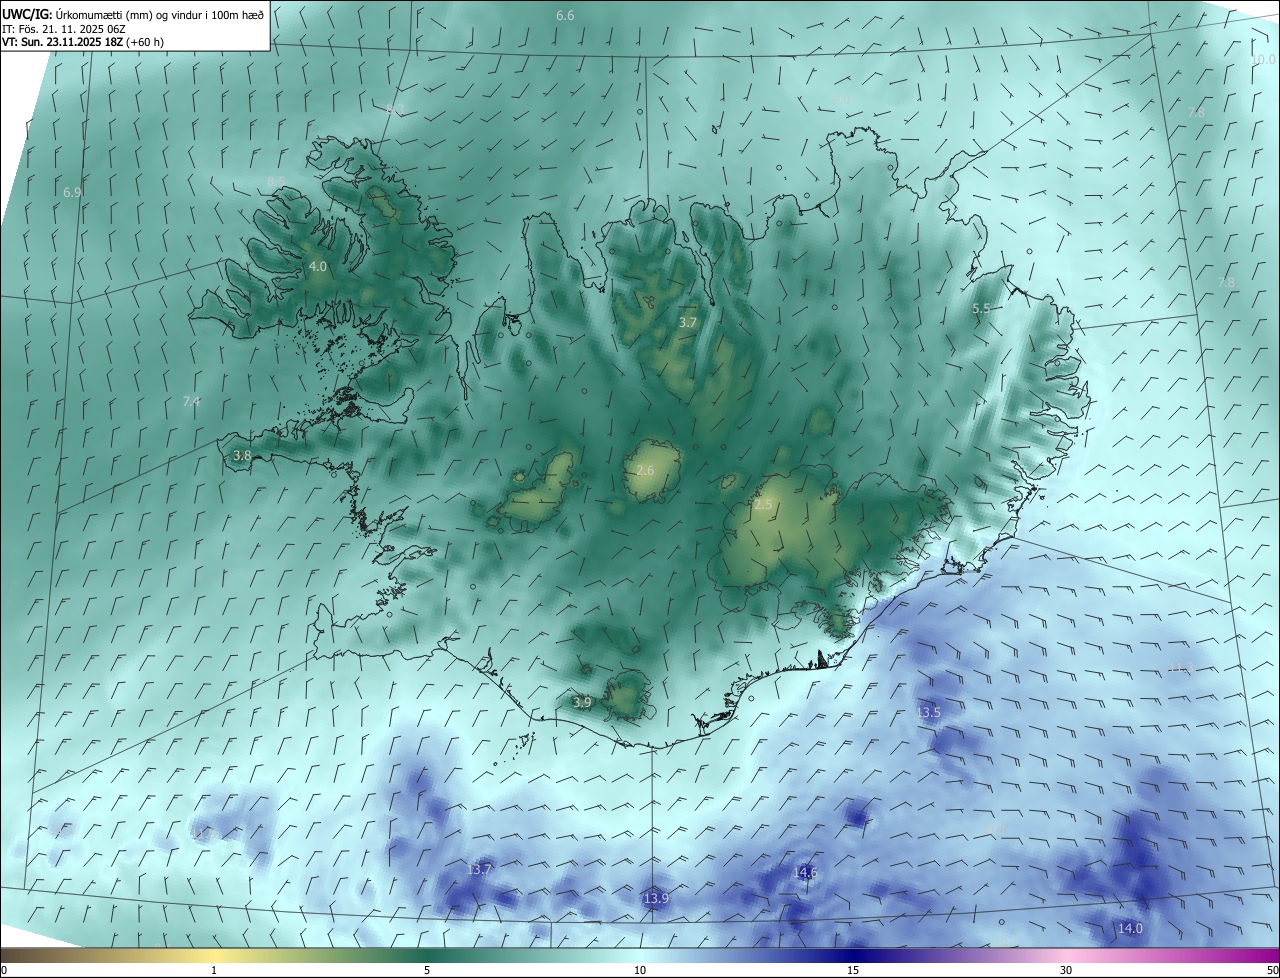Pick the 4.0 value label
Image resolution: width=1280 pixels, height=978 pixels.
click(318, 267)
